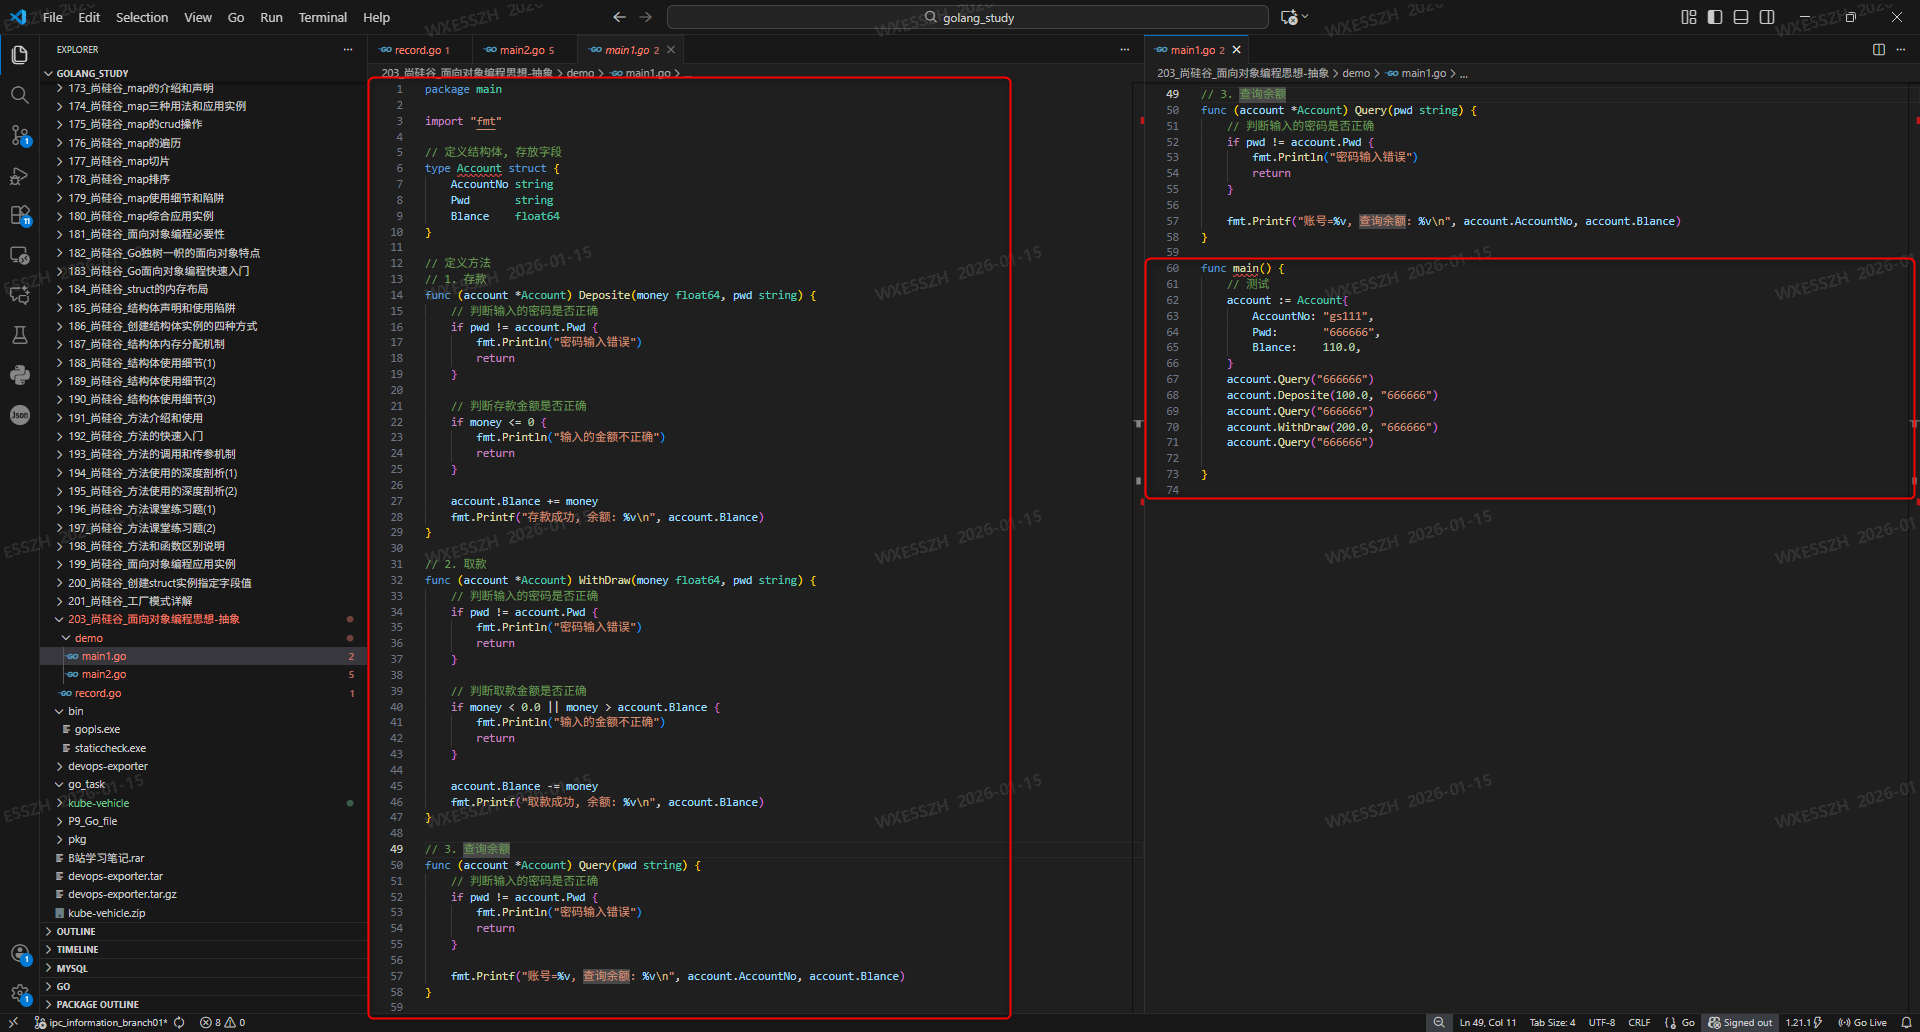Open main2.go in the explorer tree
Screen dimensions: 1920x1032
(104, 674)
